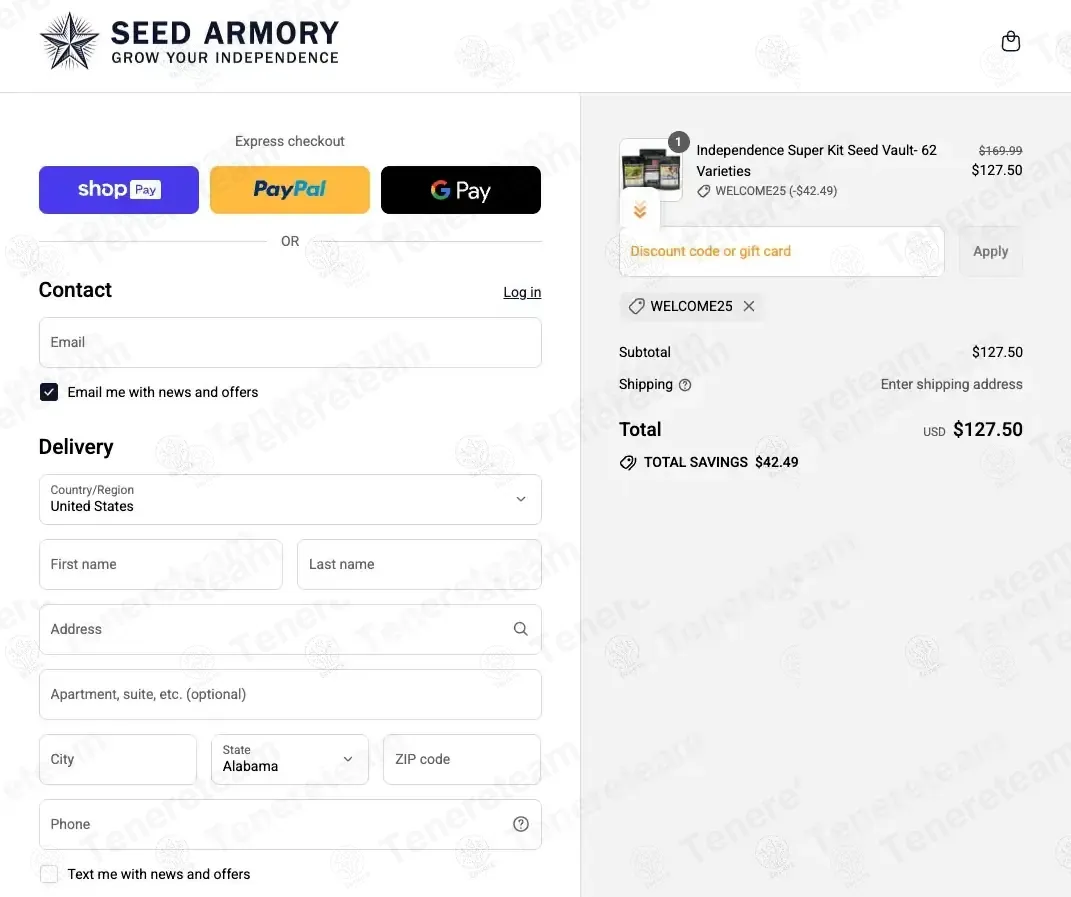Click the Log in link
This screenshot has height=897, width=1071.
pyautogui.click(x=522, y=292)
